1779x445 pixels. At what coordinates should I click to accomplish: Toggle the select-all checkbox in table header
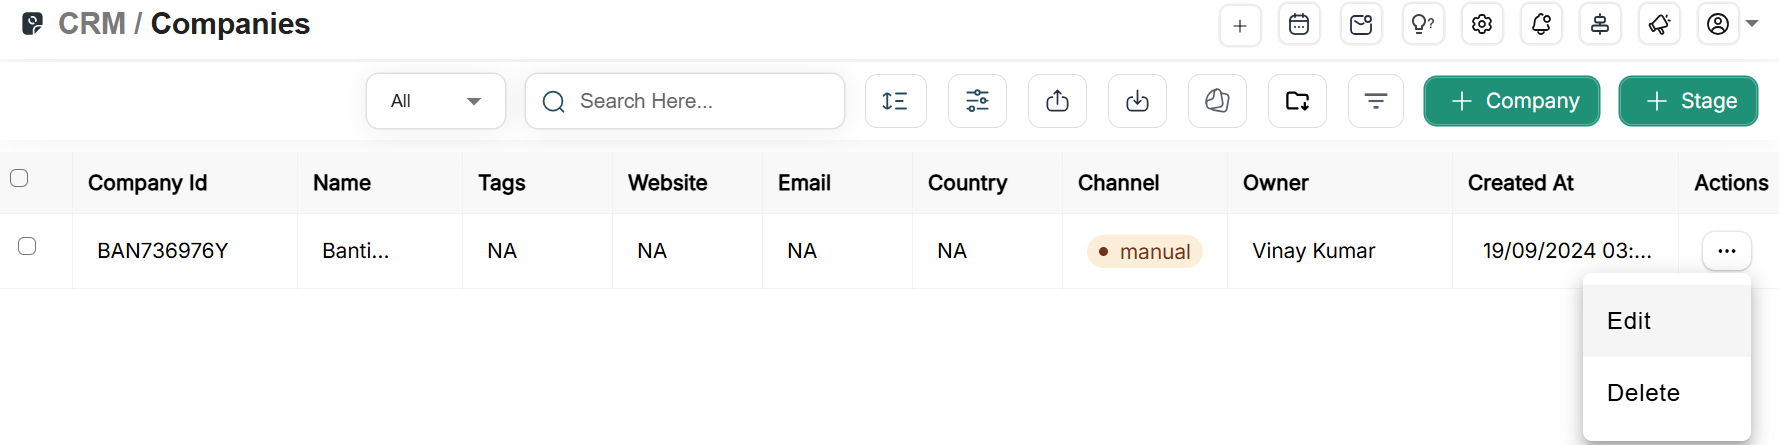tap(19, 178)
